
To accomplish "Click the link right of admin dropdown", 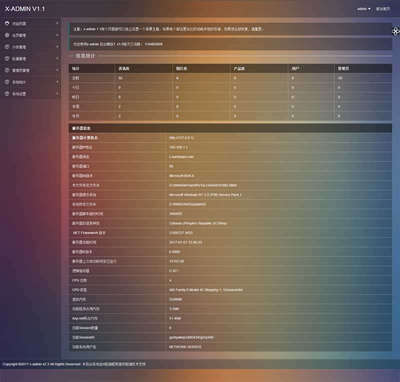I will point(383,9).
